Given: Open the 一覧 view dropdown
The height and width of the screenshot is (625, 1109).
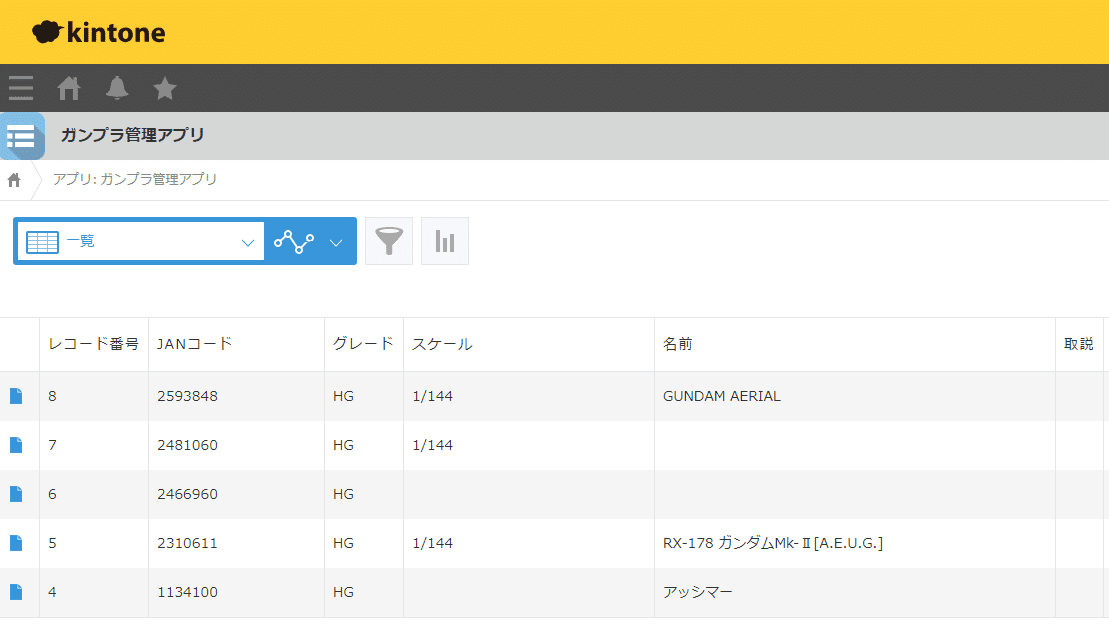Looking at the screenshot, I should 140,240.
